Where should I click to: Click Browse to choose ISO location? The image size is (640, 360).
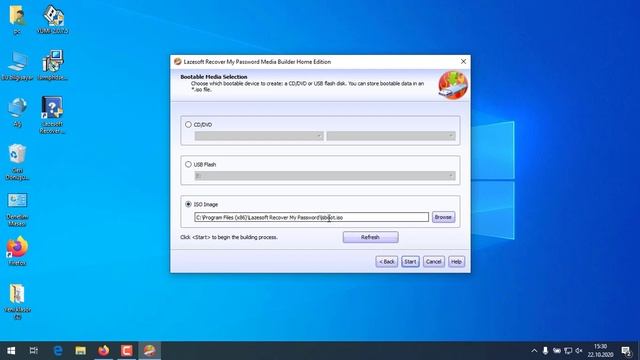coord(443,217)
